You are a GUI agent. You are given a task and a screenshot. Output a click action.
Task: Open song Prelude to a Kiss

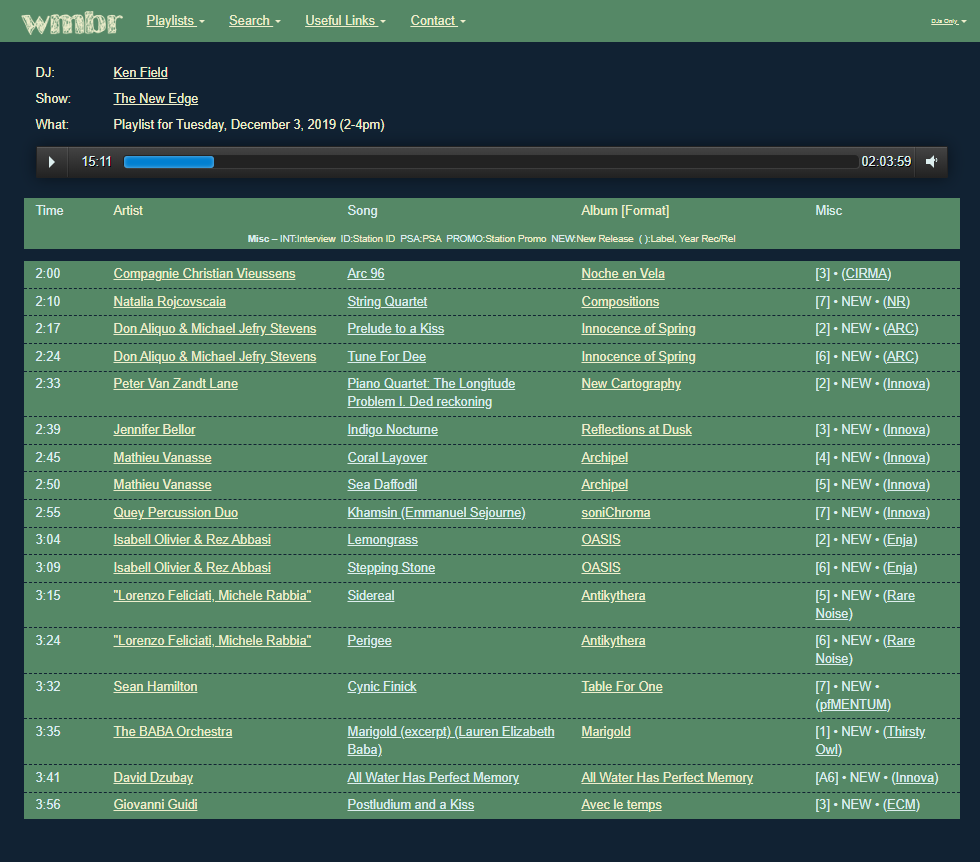pyautogui.click(x=396, y=329)
